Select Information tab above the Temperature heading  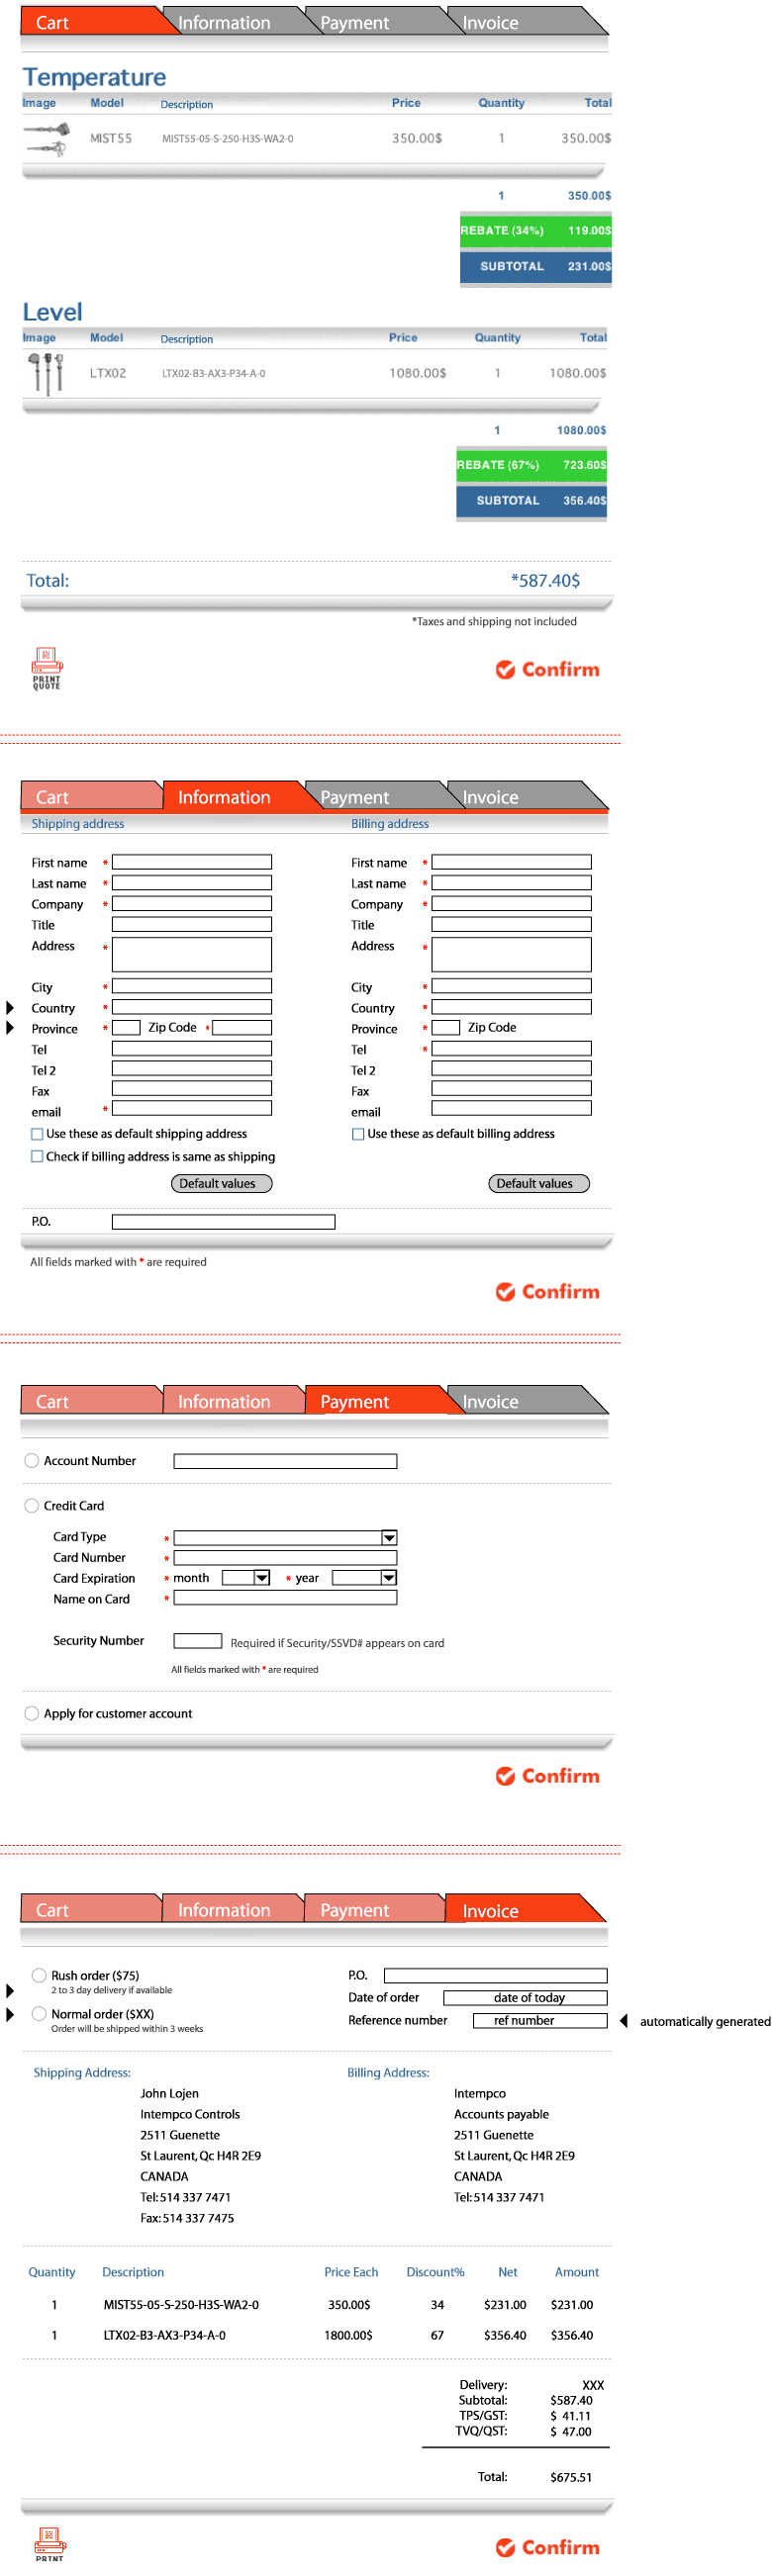pyautogui.click(x=231, y=22)
